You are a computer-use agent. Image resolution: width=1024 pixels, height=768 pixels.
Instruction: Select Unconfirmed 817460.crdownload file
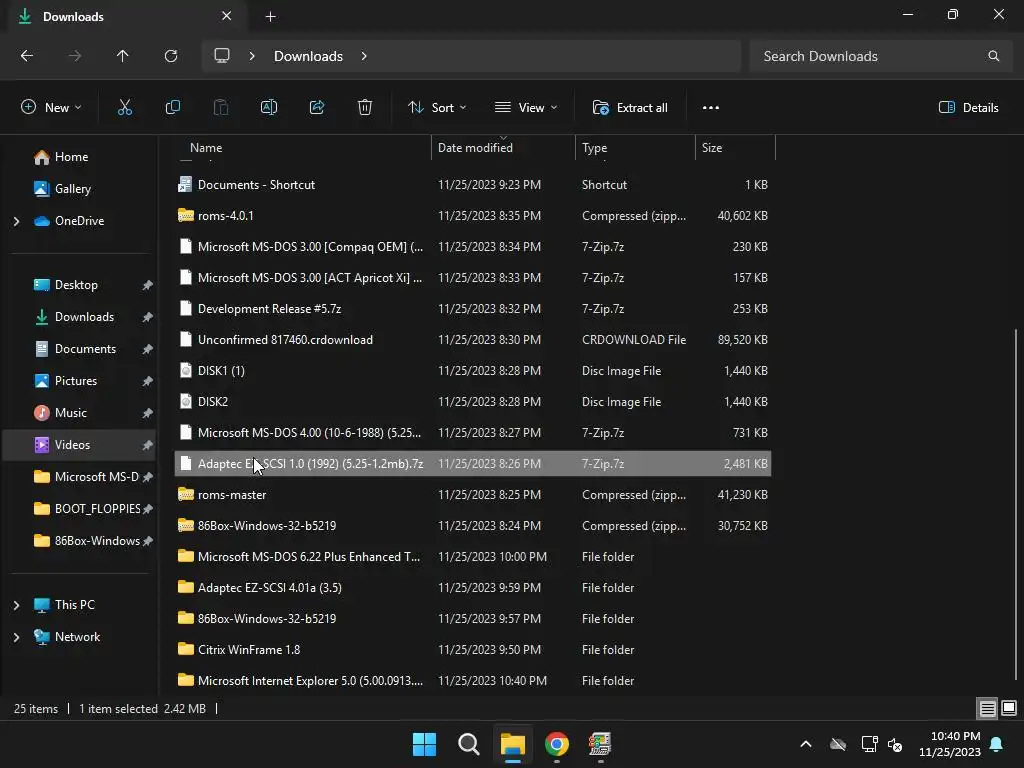pyautogui.click(x=473, y=340)
